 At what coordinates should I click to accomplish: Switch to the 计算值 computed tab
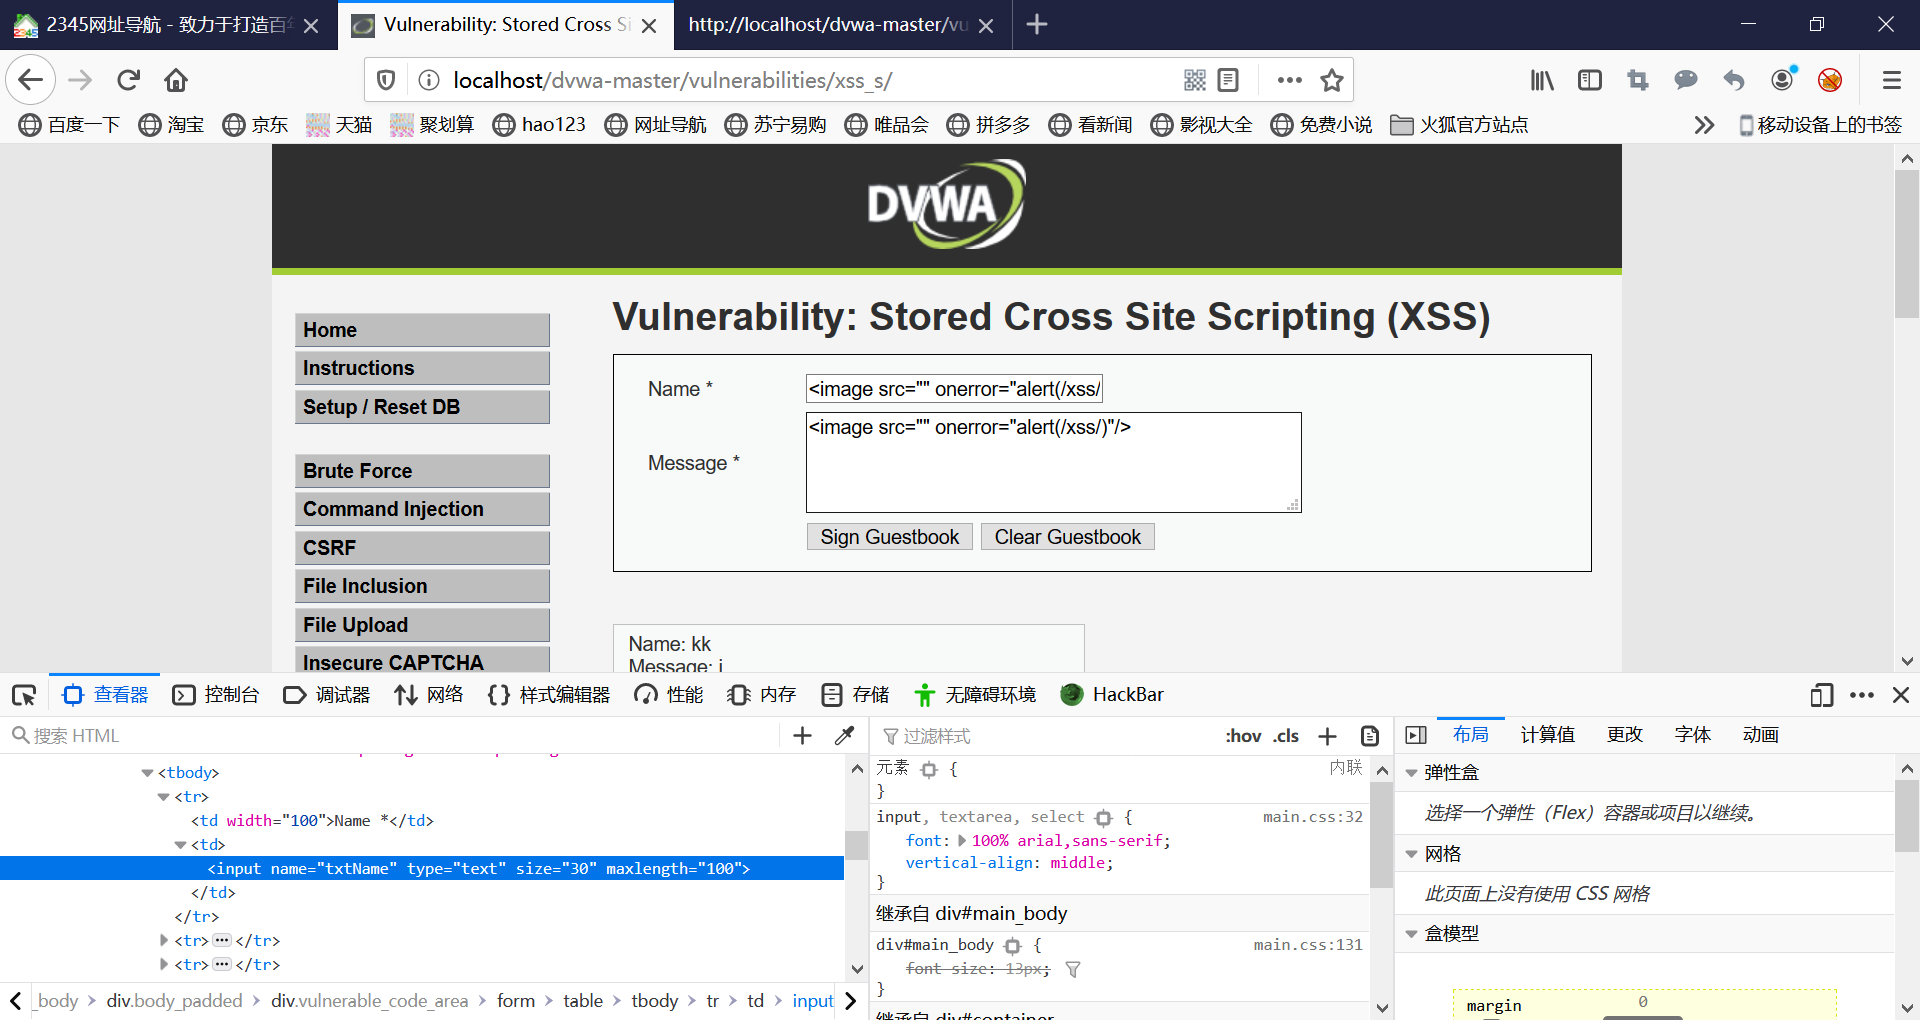pos(1547,735)
